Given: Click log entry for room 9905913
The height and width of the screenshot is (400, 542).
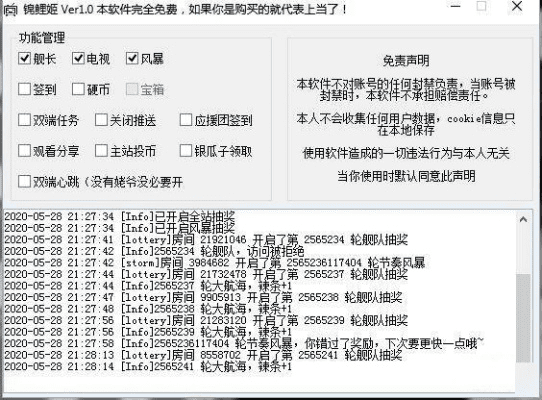Looking at the screenshot, I should 203,297.
